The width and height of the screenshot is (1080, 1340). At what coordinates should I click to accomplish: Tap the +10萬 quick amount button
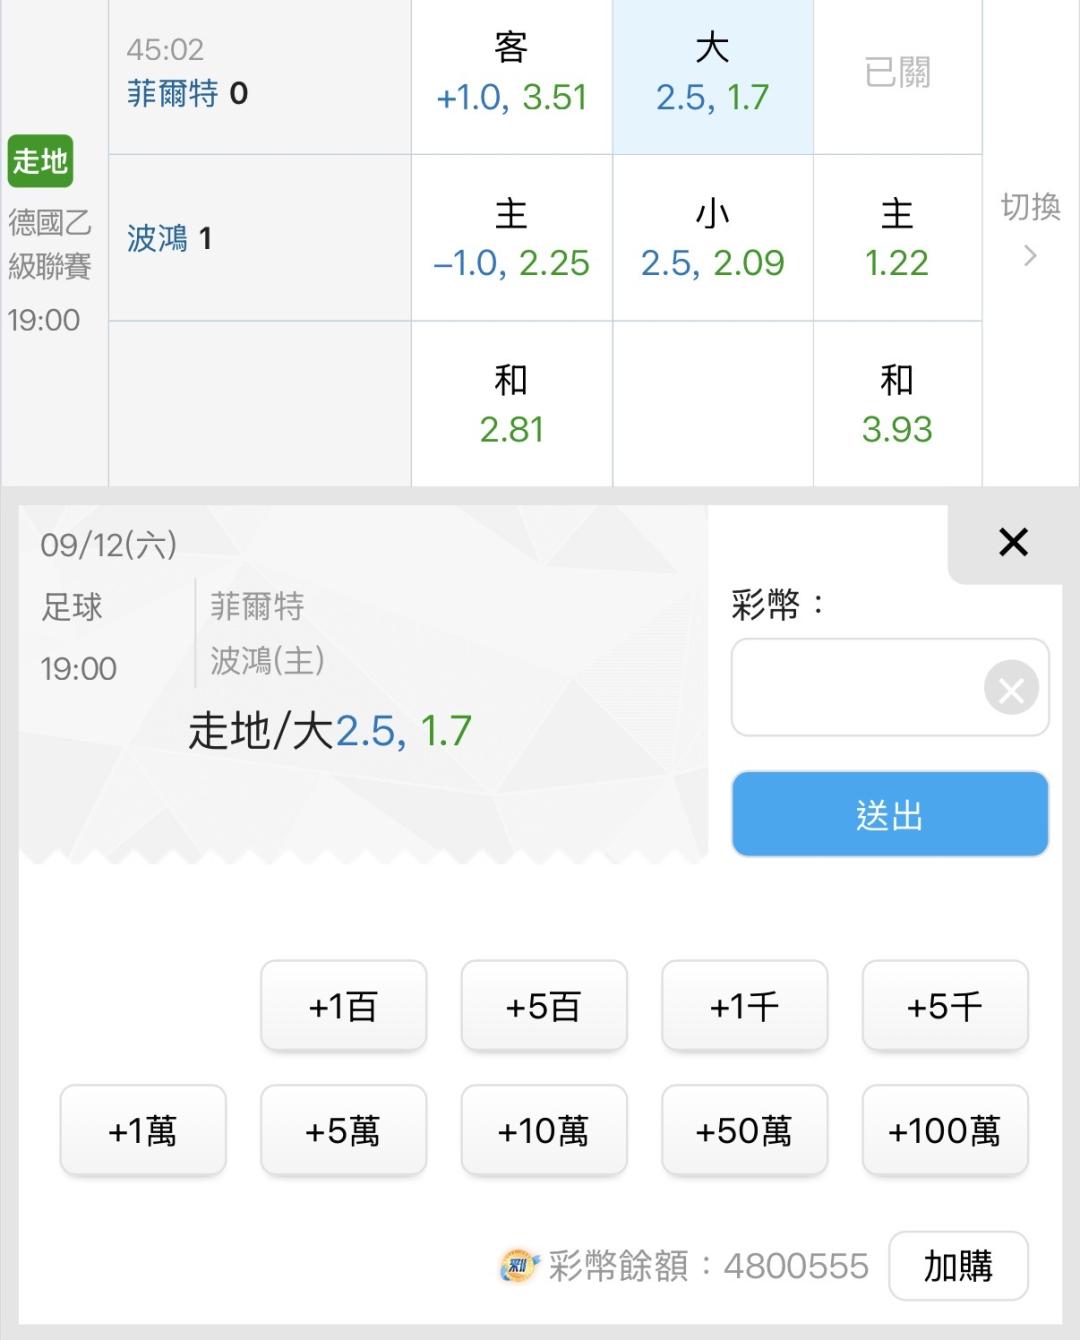544,1130
